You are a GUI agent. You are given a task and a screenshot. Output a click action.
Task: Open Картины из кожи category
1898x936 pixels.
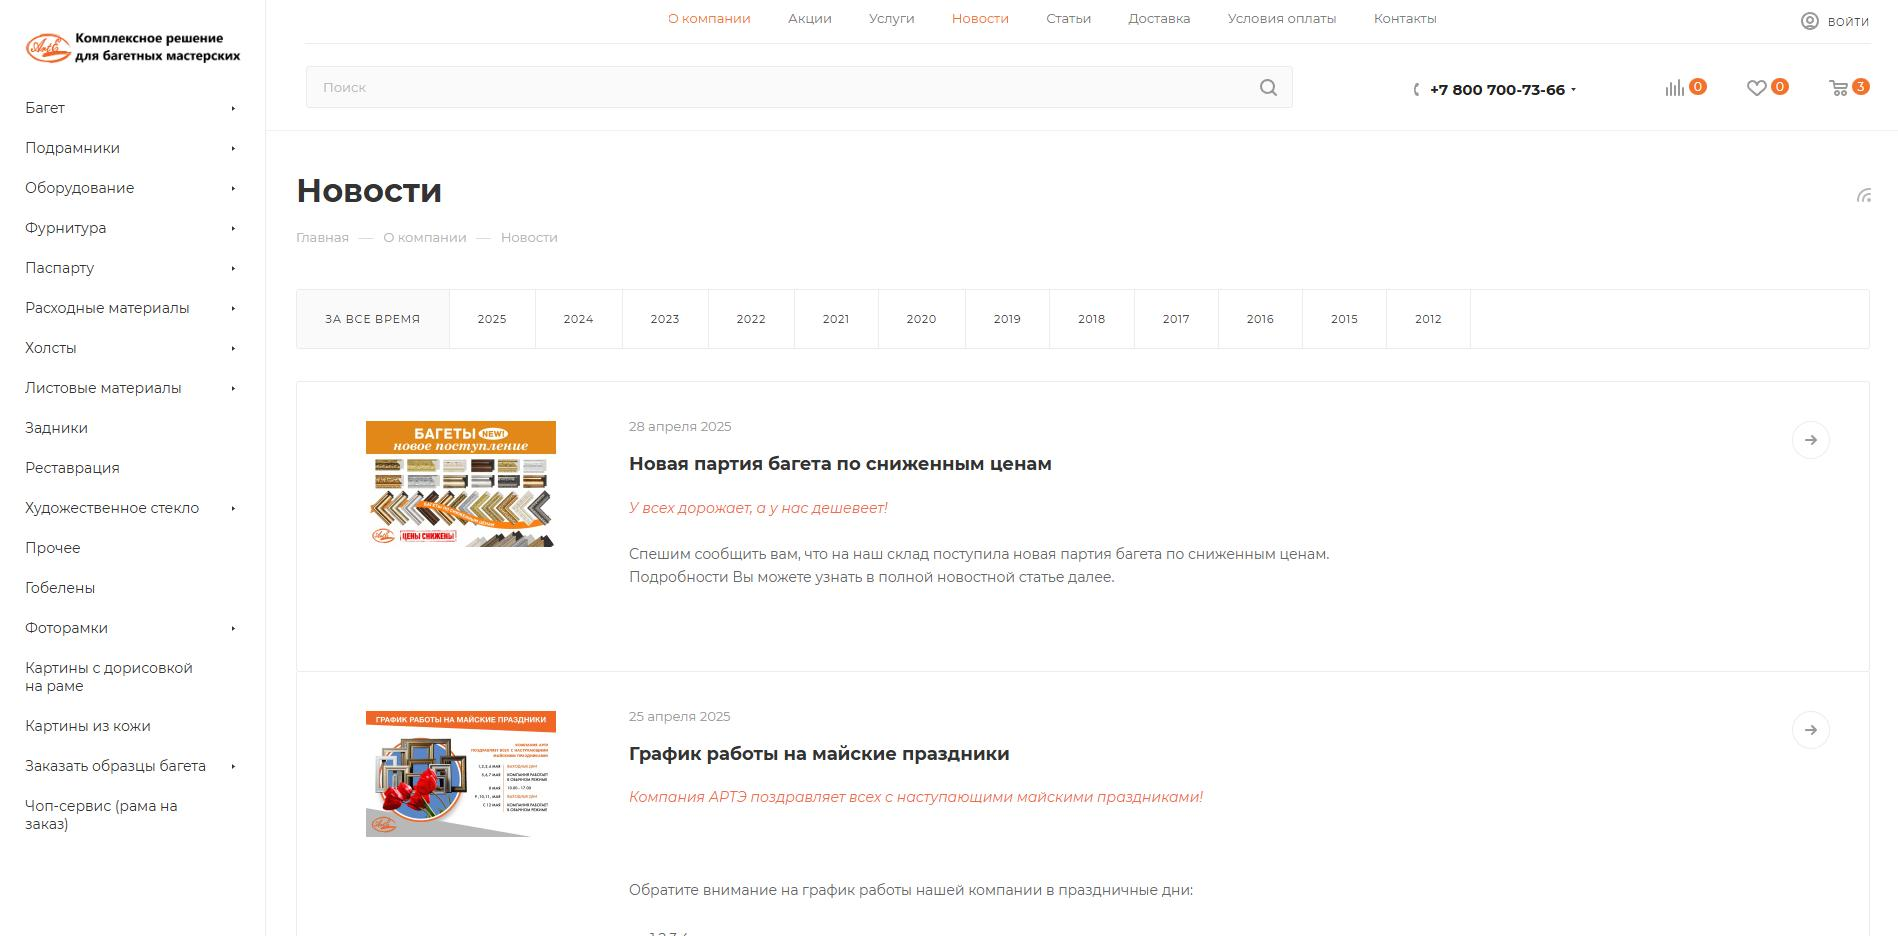tap(88, 726)
